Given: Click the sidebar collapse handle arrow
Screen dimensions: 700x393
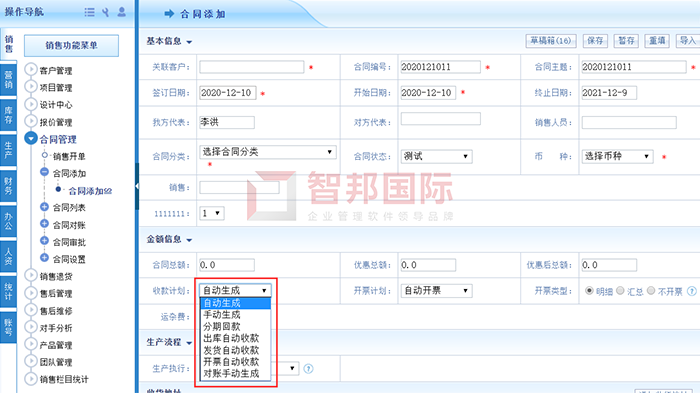Looking at the screenshot, I should click(137, 186).
